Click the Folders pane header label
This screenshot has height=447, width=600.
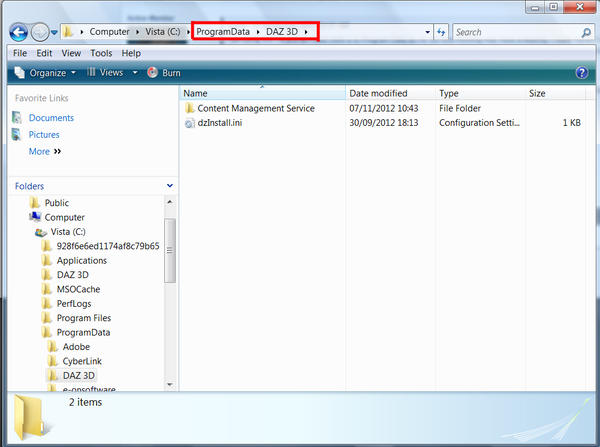(29, 186)
